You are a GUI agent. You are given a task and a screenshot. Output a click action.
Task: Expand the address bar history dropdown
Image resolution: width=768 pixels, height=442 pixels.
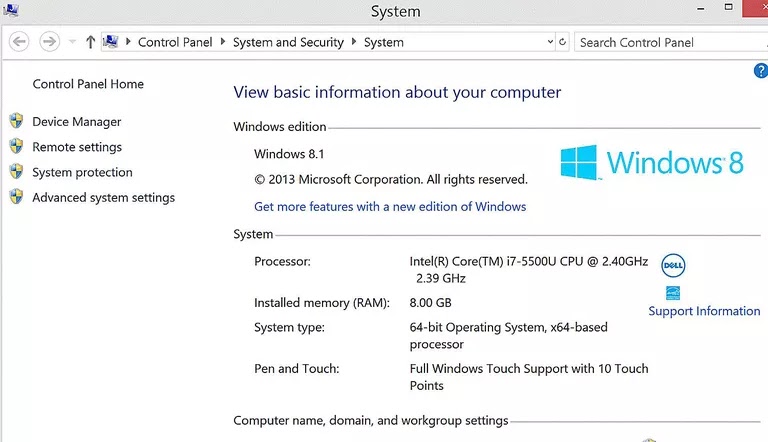tap(549, 42)
